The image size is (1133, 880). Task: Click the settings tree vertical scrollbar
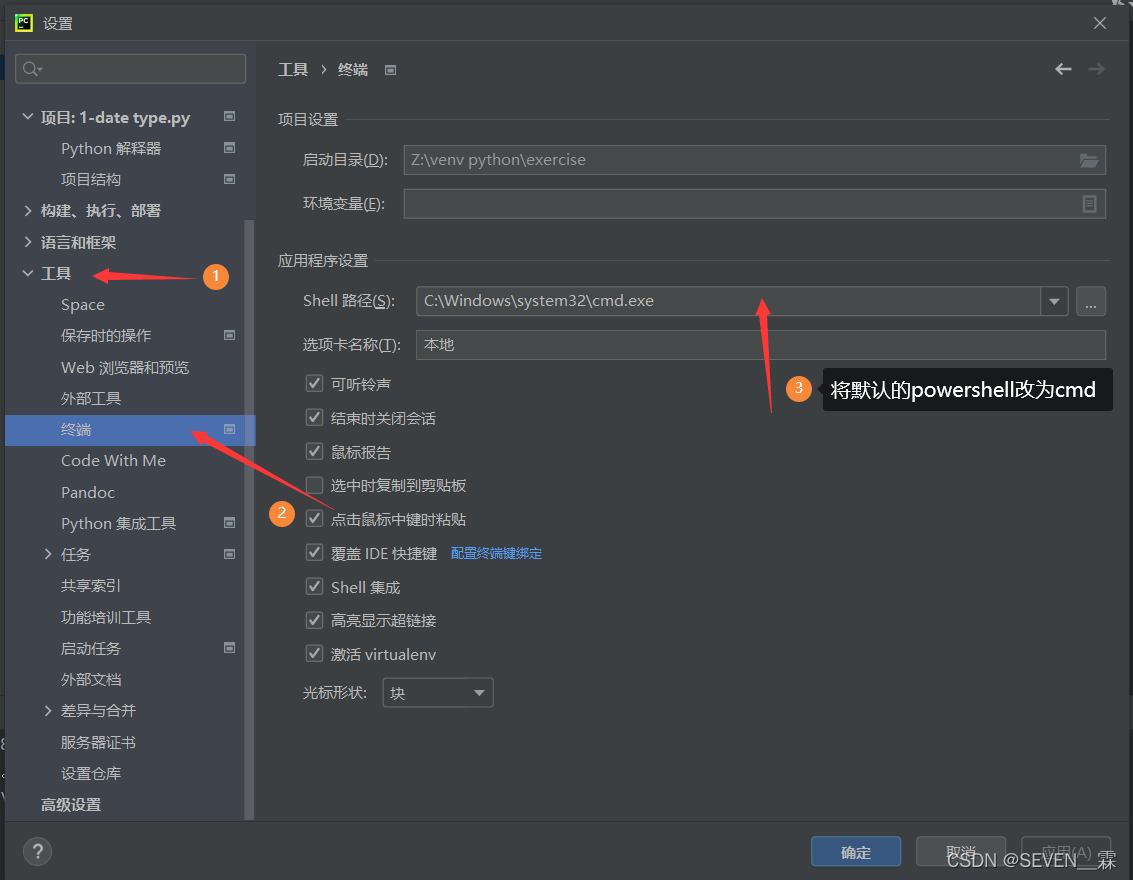(x=249, y=519)
